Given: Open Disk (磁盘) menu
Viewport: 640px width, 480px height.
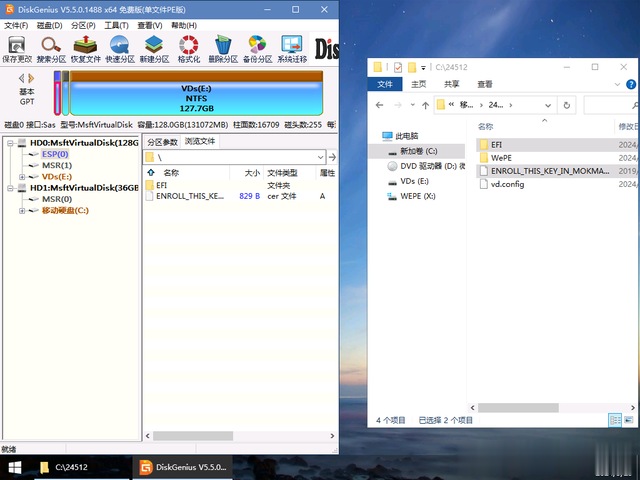Looking at the screenshot, I should 49,25.
